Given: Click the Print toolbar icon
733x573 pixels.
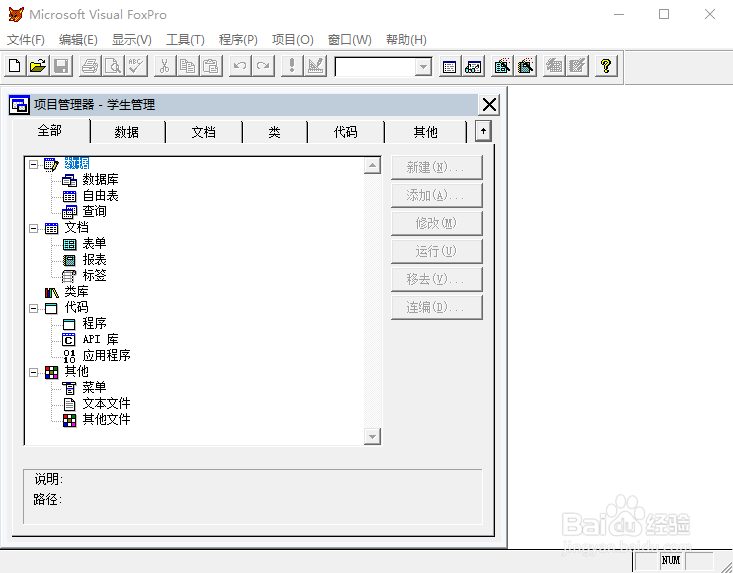Looking at the screenshot, I should 90,66.
